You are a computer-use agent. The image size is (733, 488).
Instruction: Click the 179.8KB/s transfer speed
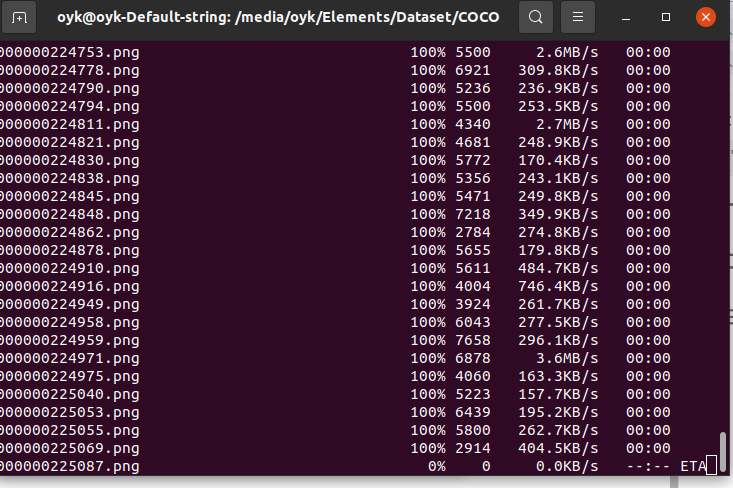pos(558,251)
